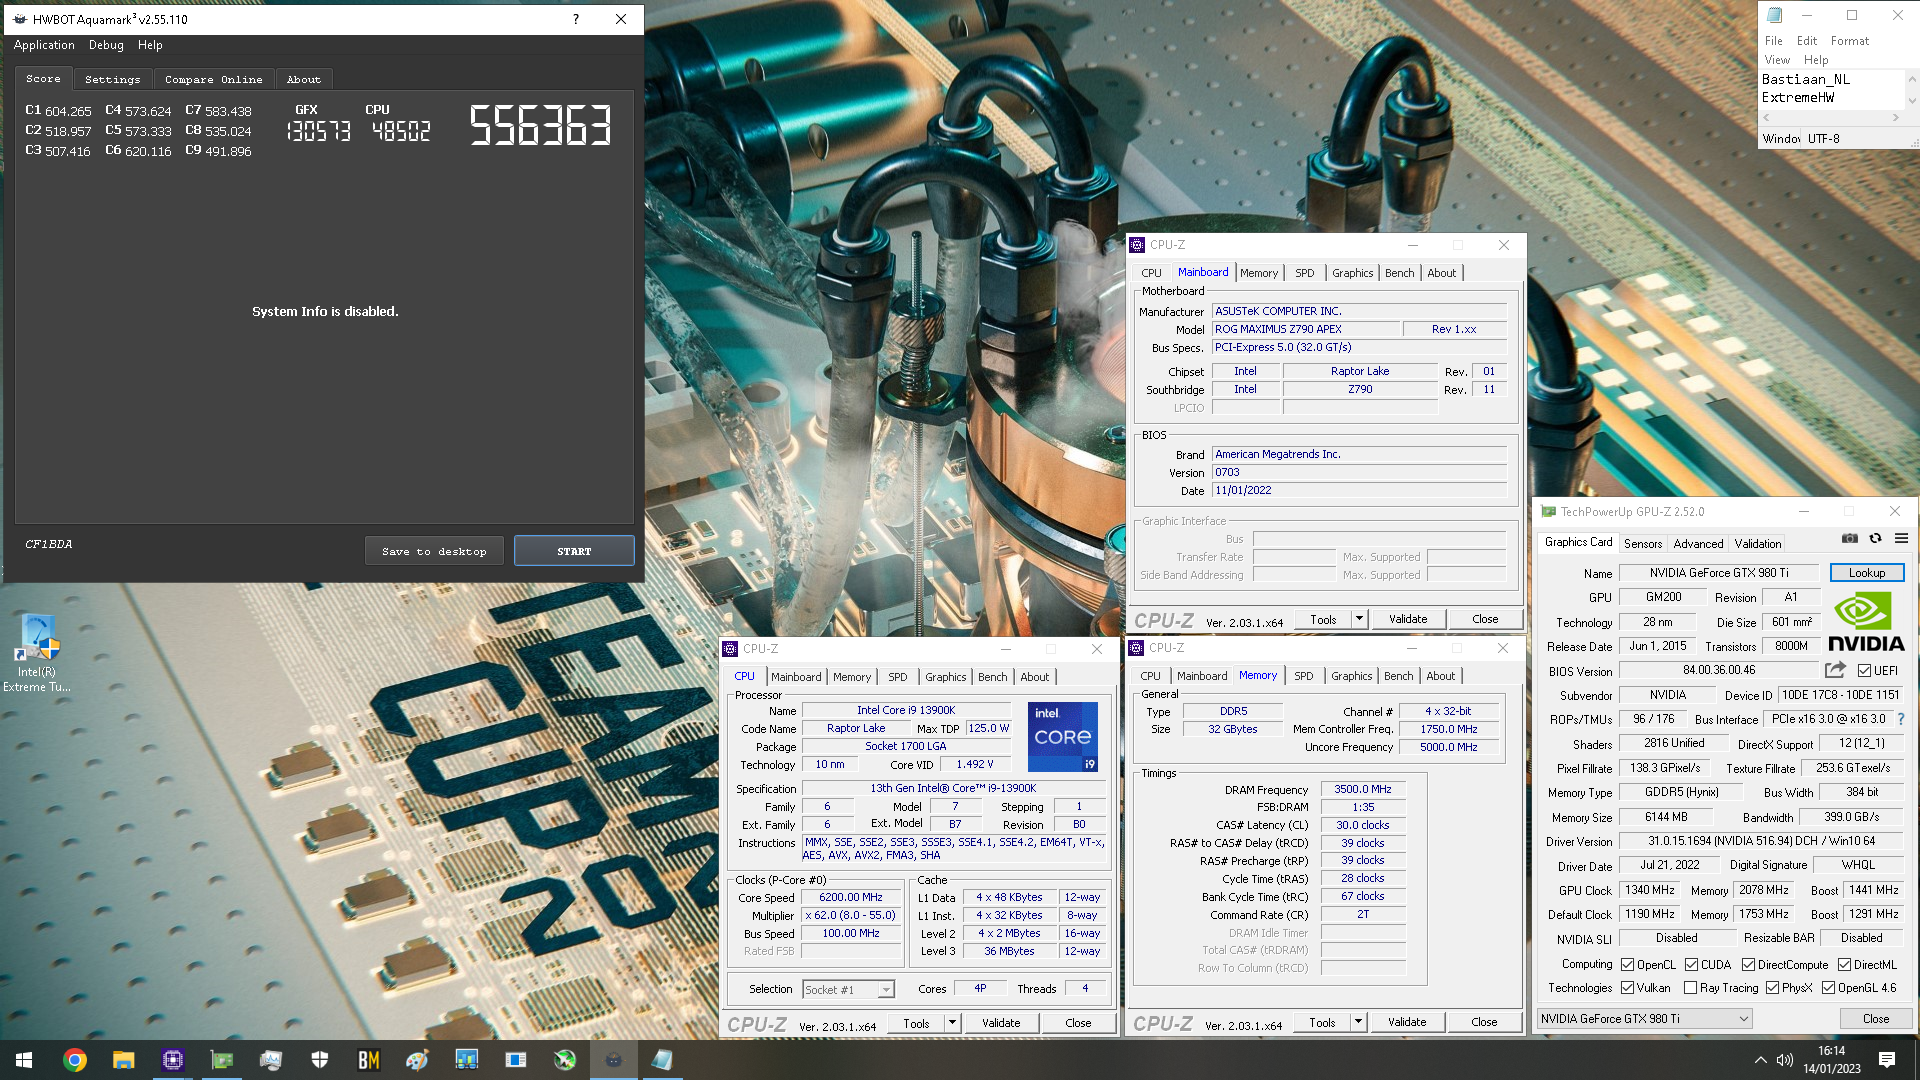The height and width of the screenshot is (1080, 1920).
Task: Open Notepad Format menu
Action: [1849, 41]
